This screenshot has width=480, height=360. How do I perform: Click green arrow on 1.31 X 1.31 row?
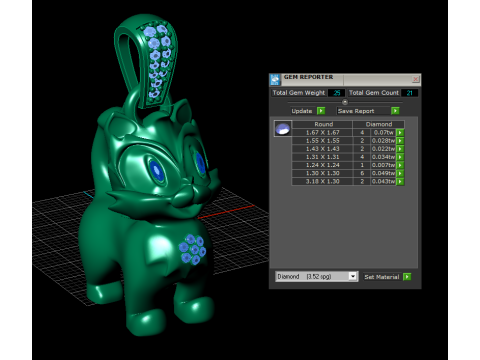400,157
